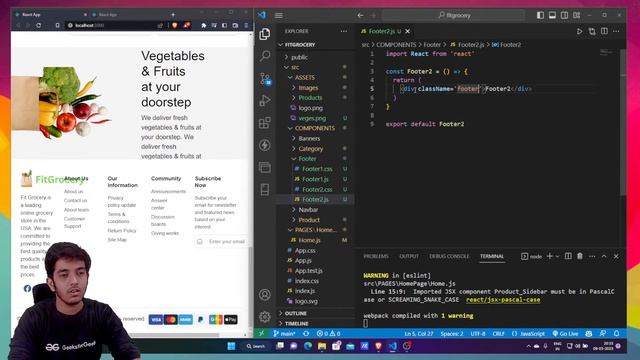Reload the browser page
640x360 pixels.
coord(38,25)
